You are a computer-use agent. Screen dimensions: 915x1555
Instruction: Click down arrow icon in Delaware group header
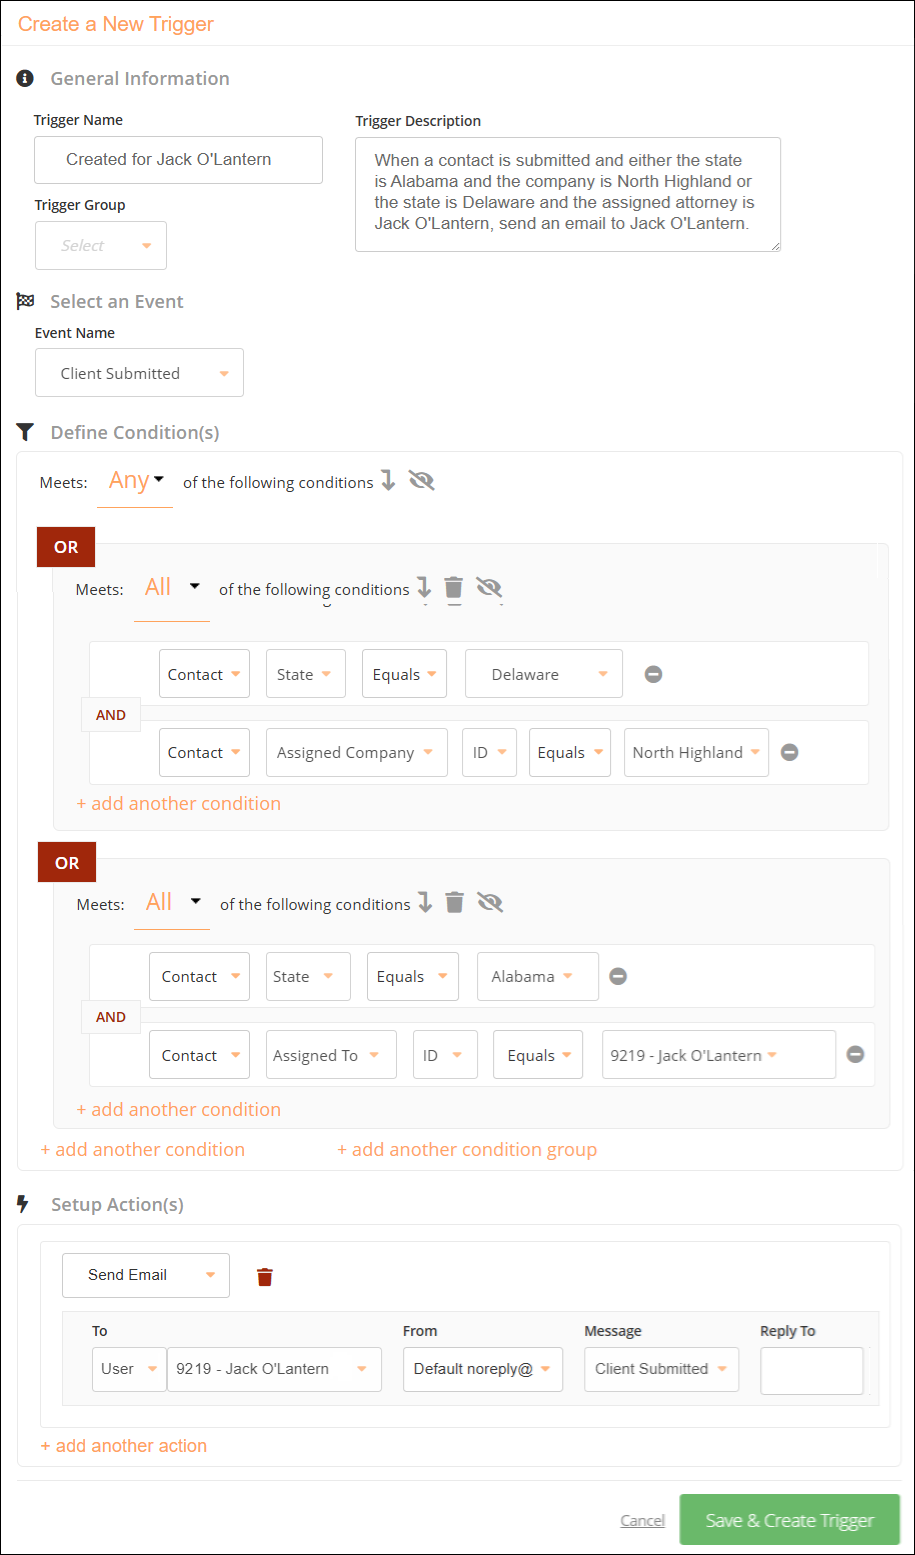coord(424,587)
